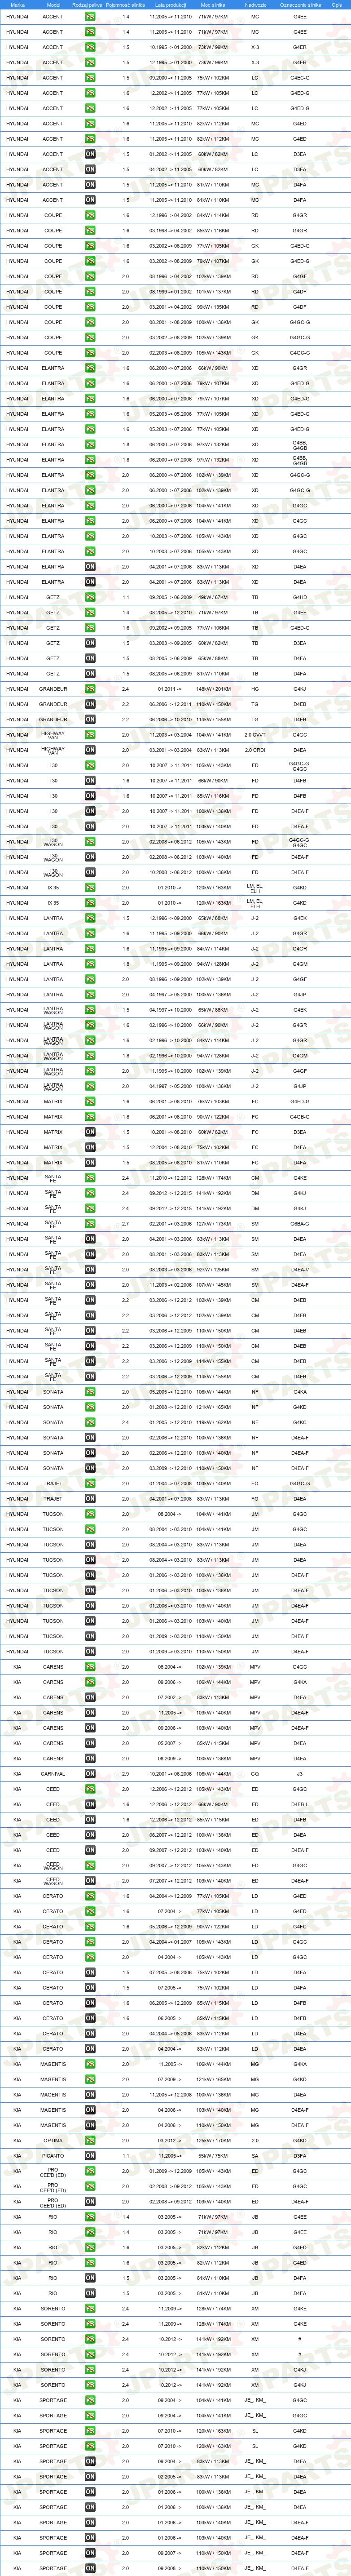Click the 'Lata produkcji' column header
Image resolution: width=351 pixels, height=2576 pixels.
171,5
